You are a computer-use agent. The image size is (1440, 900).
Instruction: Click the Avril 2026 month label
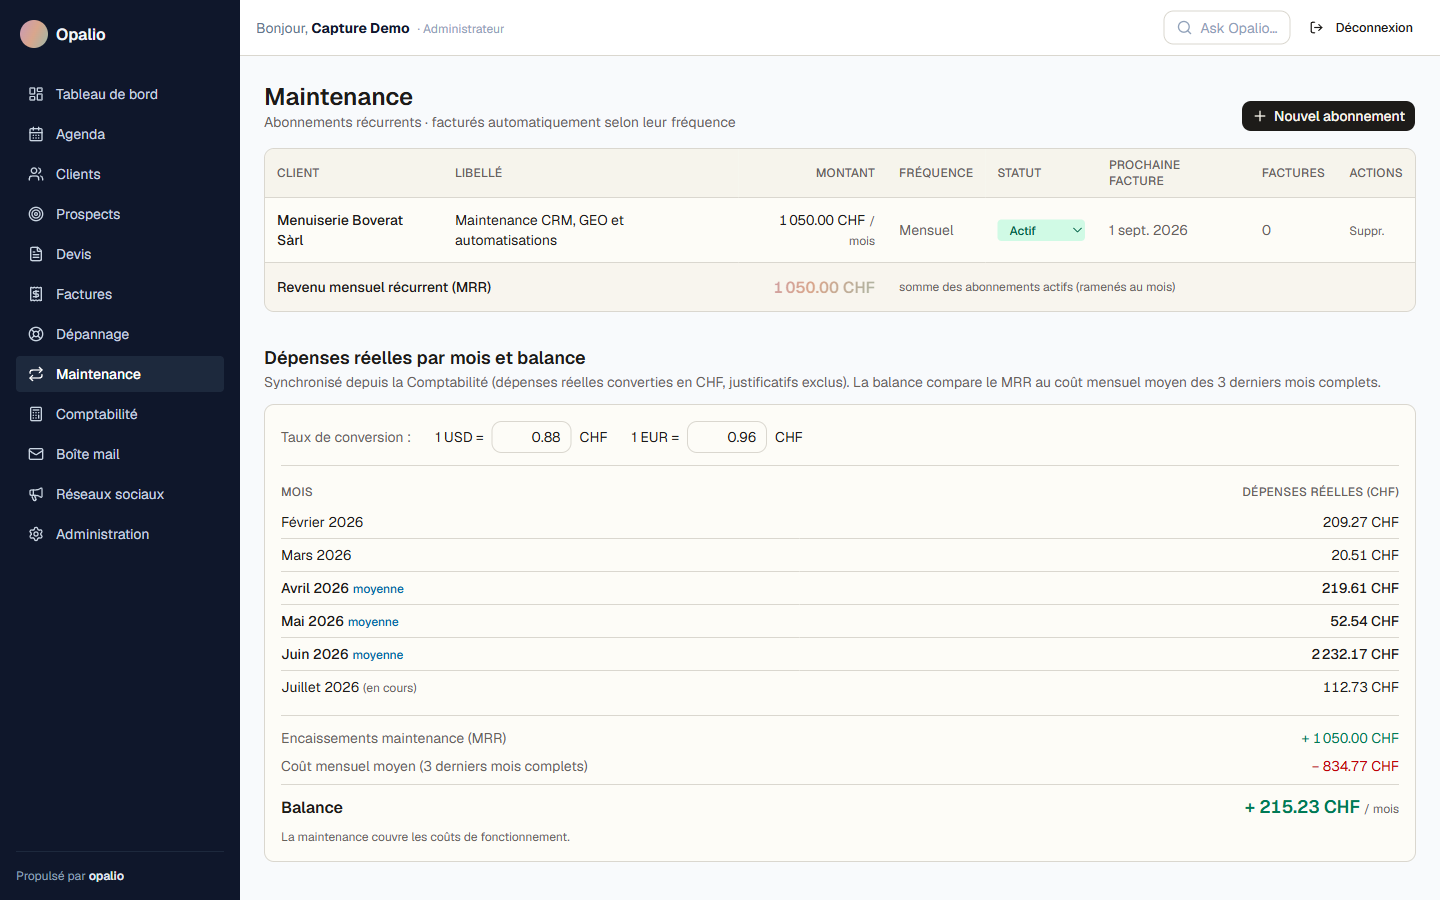point(315,588)
